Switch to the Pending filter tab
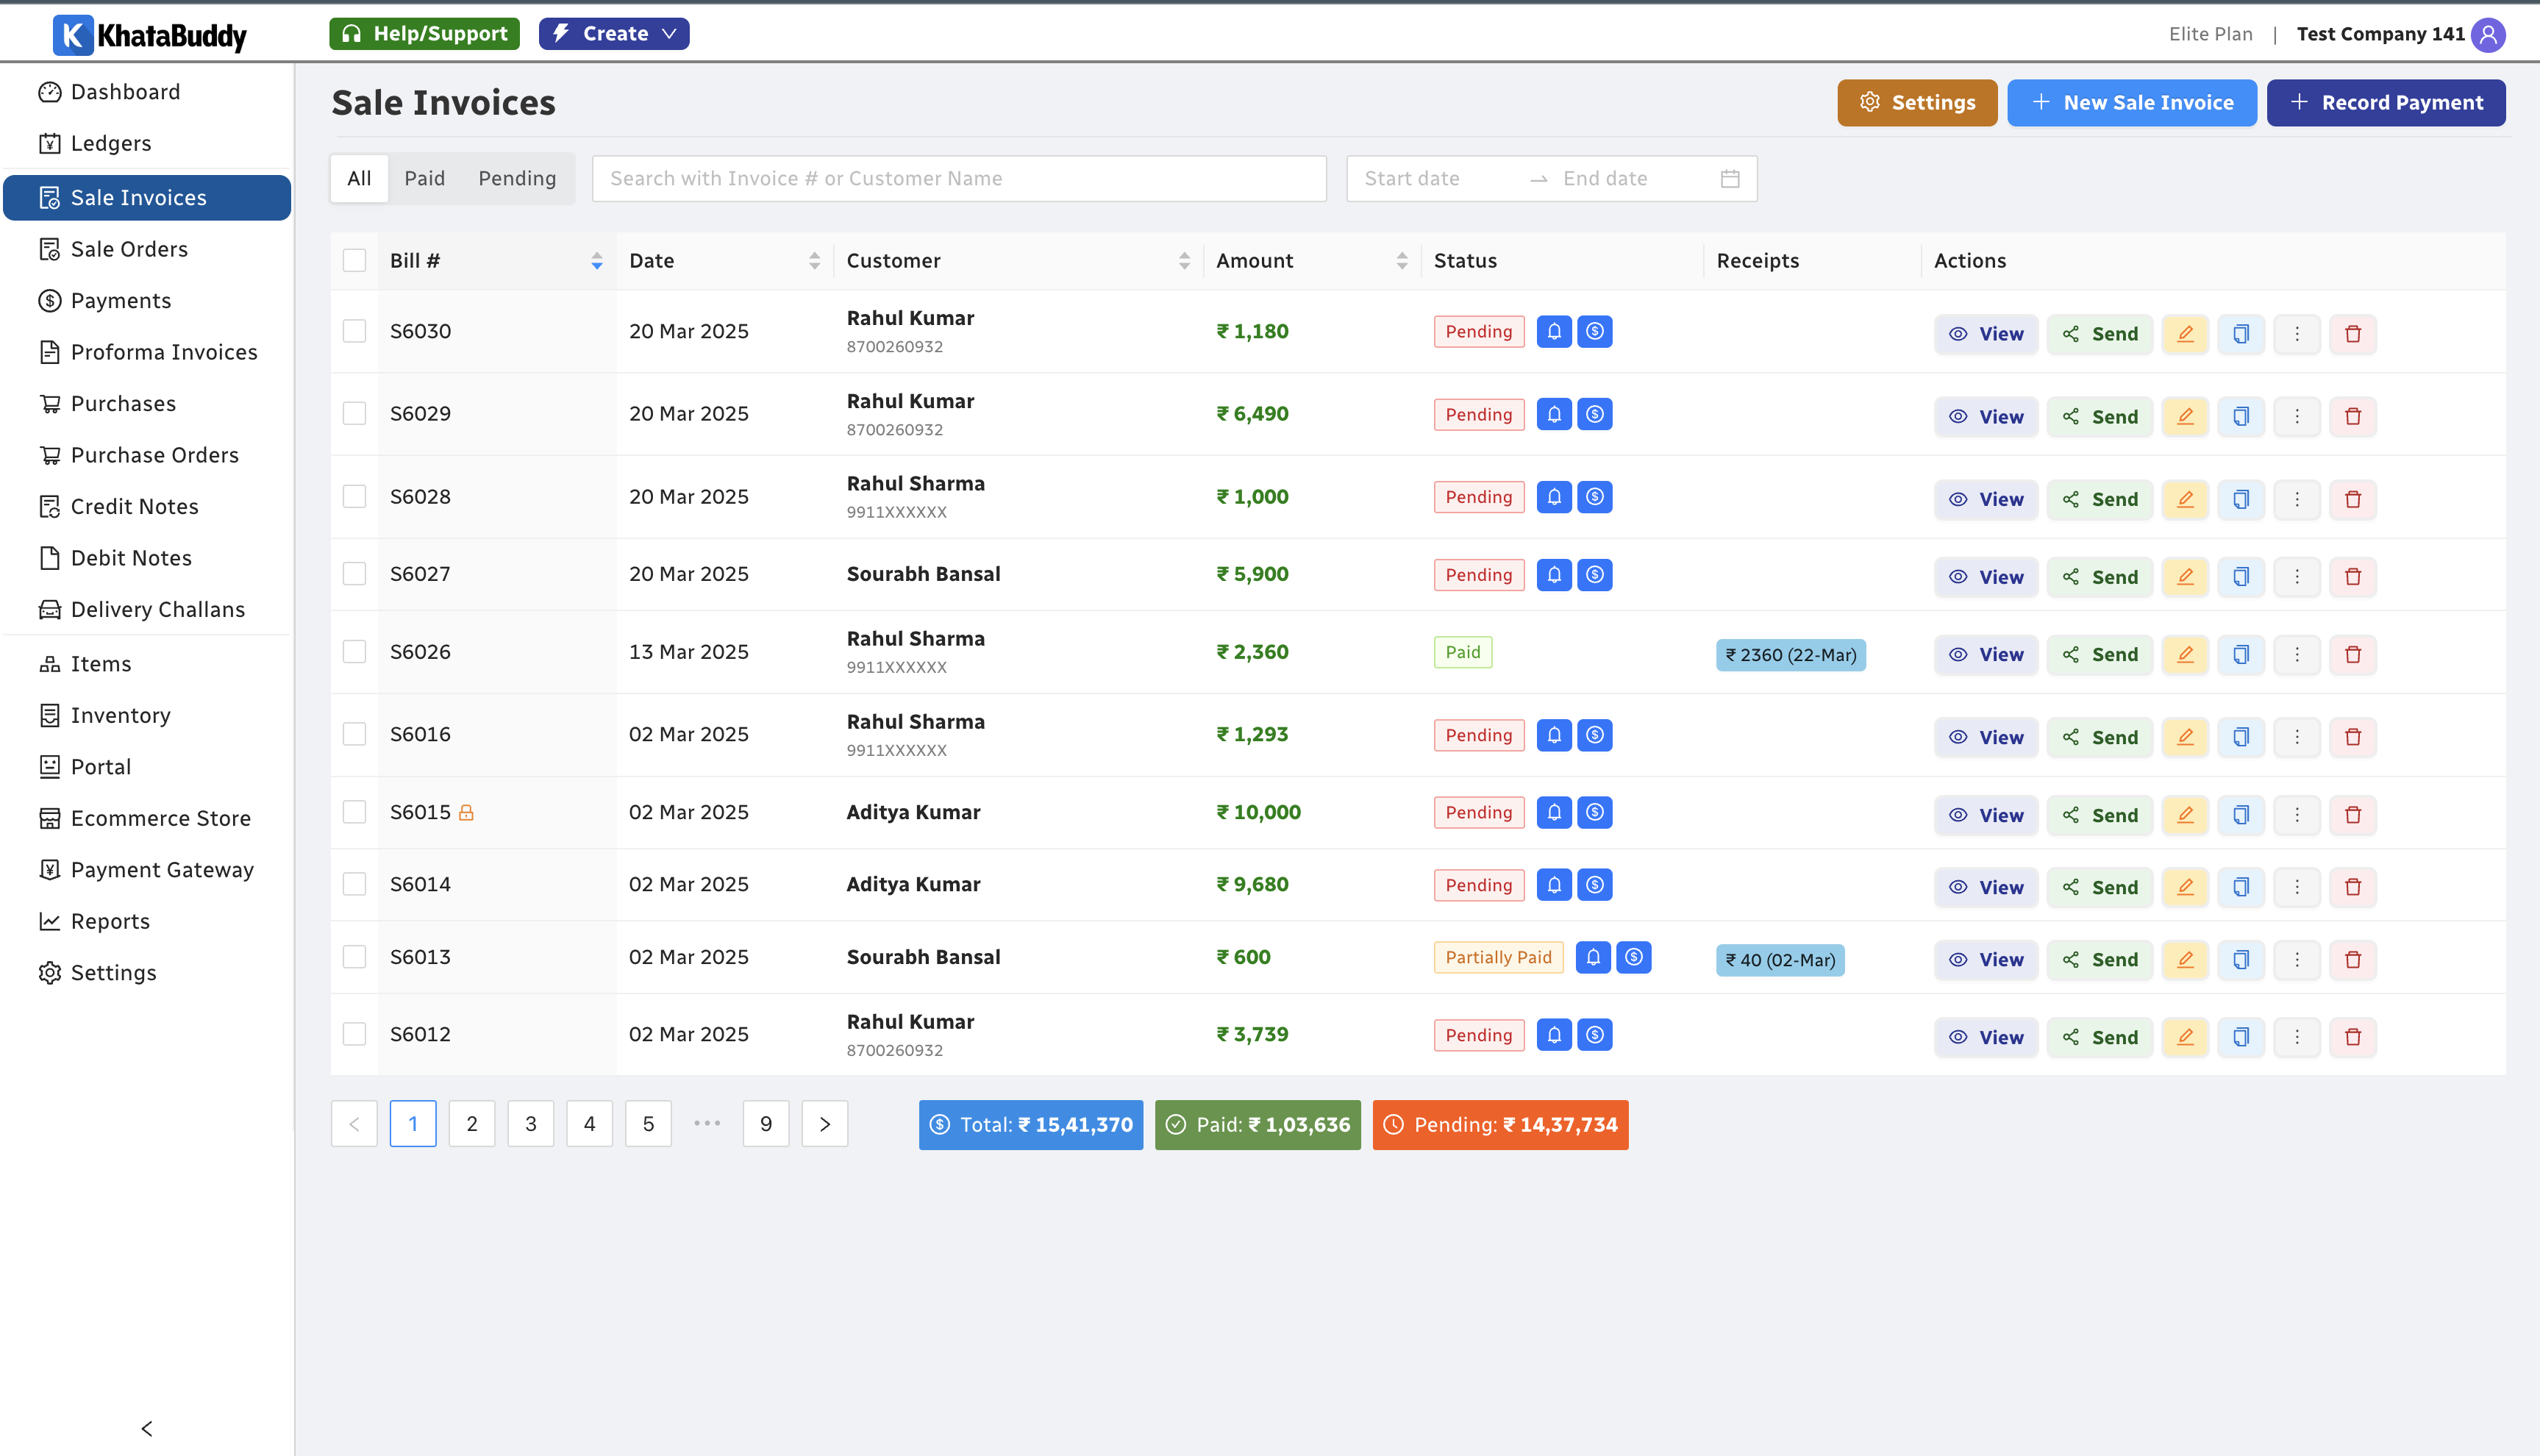 coord(516,179)
